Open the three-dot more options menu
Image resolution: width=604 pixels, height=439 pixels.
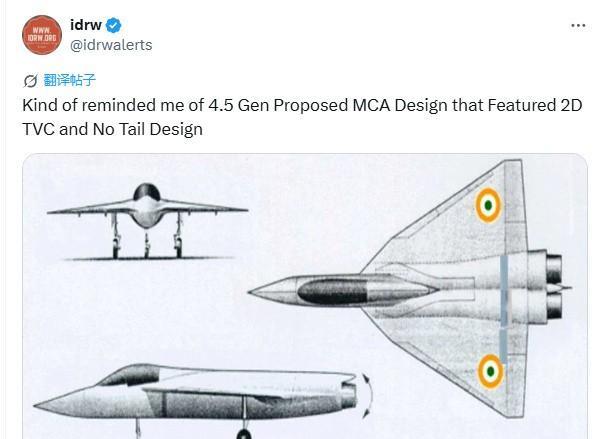[578, 25]
